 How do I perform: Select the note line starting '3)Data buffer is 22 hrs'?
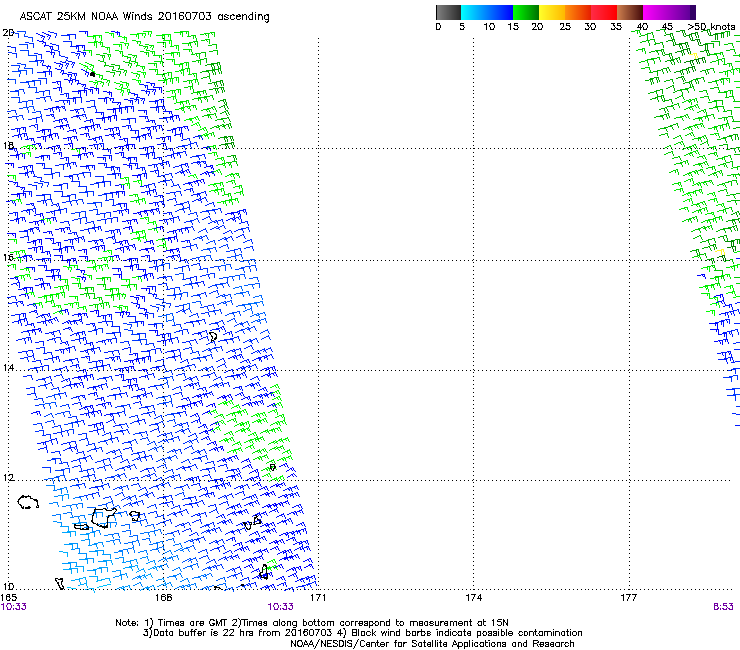(x=362, y=633)
